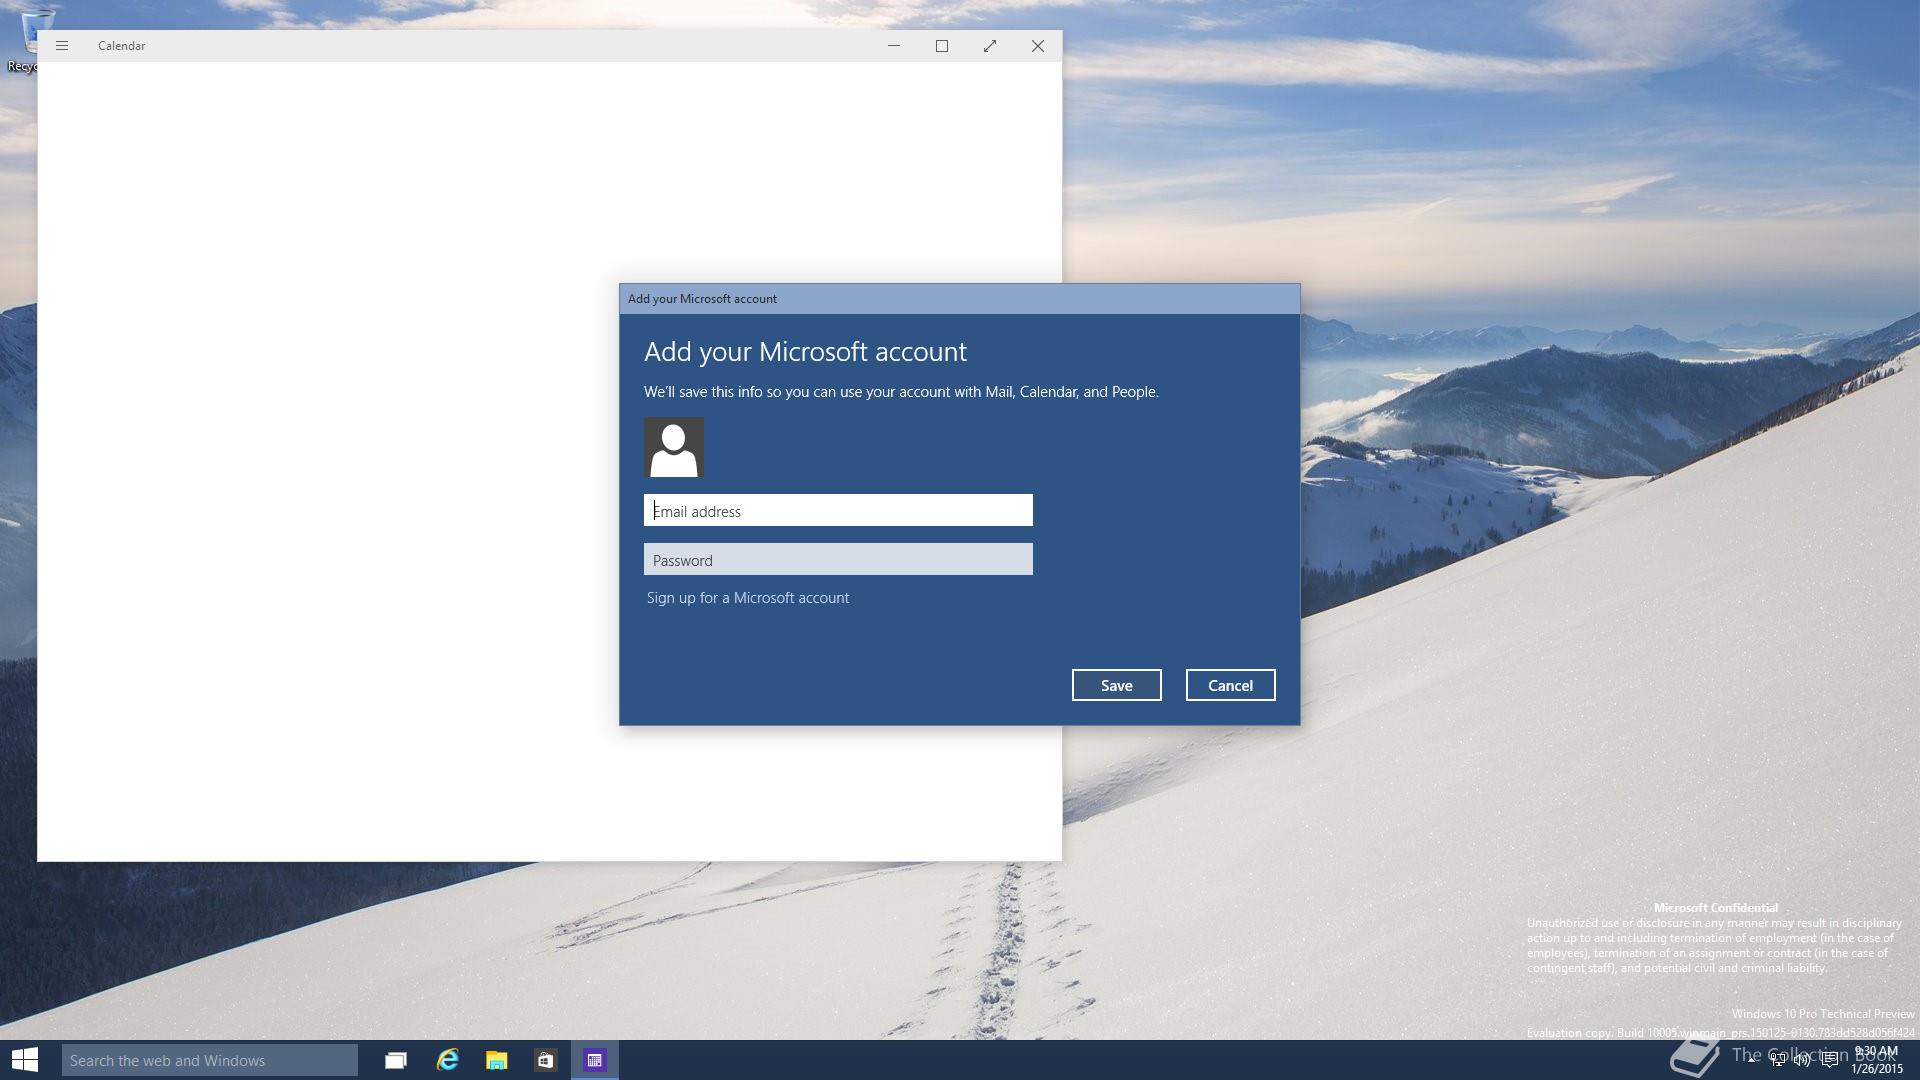The width and height of the screenshot is (1920, 1080).
Task: Open the Windows Start button
Action: point(24,1060)
